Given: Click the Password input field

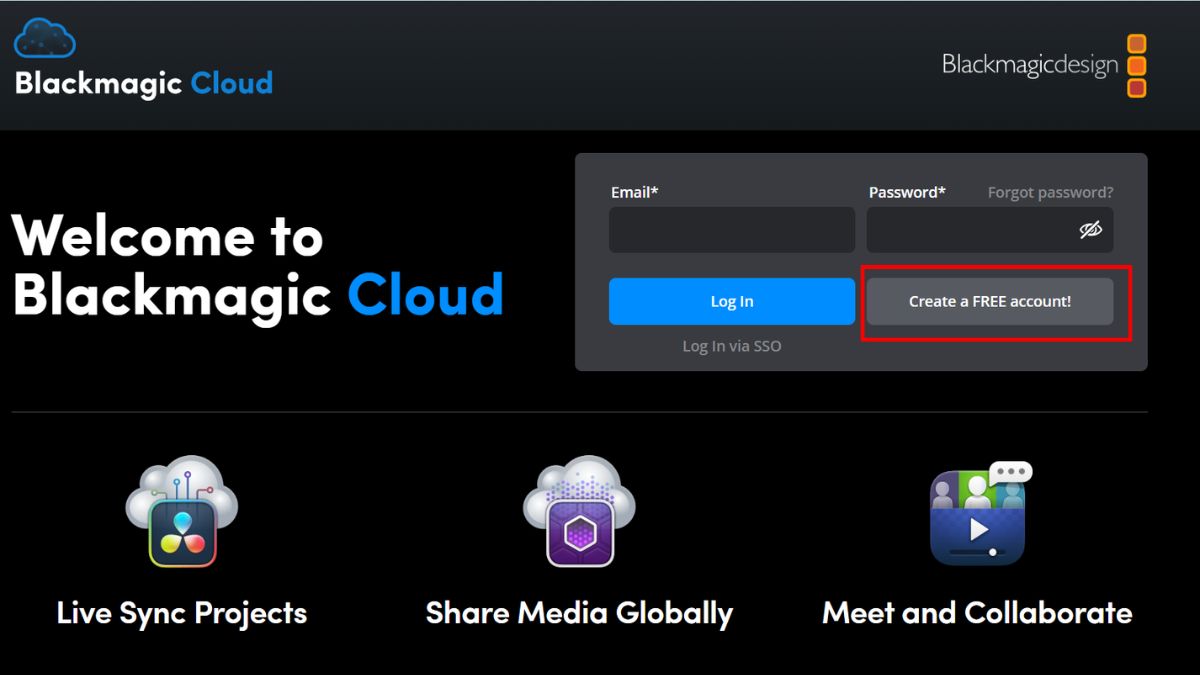Looking at the screenshot, I should (990, 230).
